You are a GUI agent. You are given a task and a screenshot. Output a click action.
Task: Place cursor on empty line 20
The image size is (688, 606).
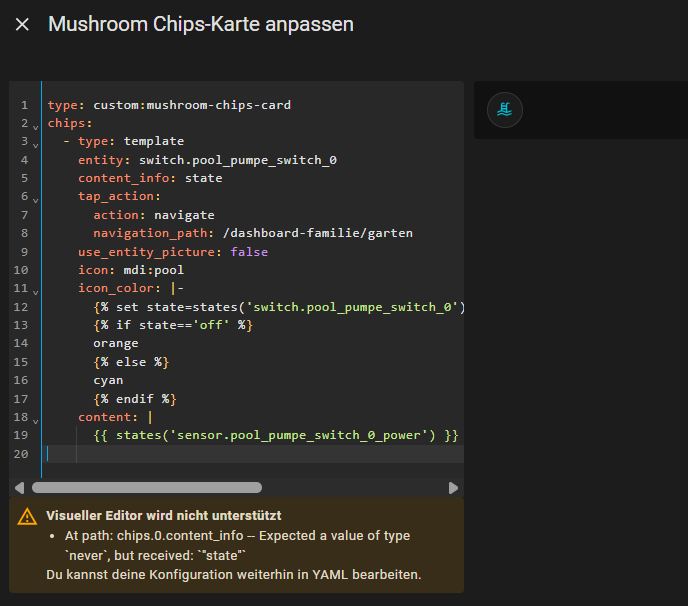pyautogui.click(x=254, y=454)
